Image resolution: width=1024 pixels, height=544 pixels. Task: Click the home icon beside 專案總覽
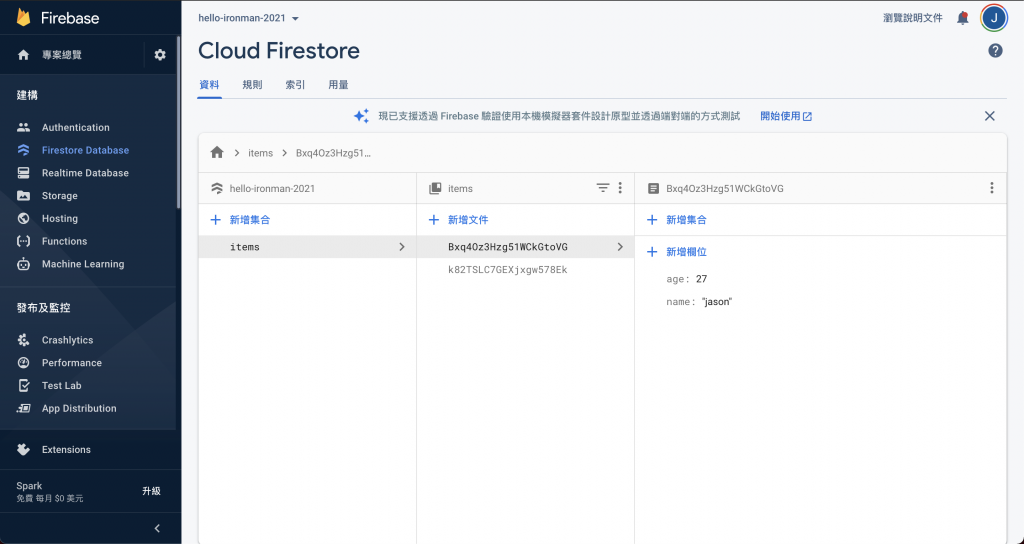click(x=24, y=55)
